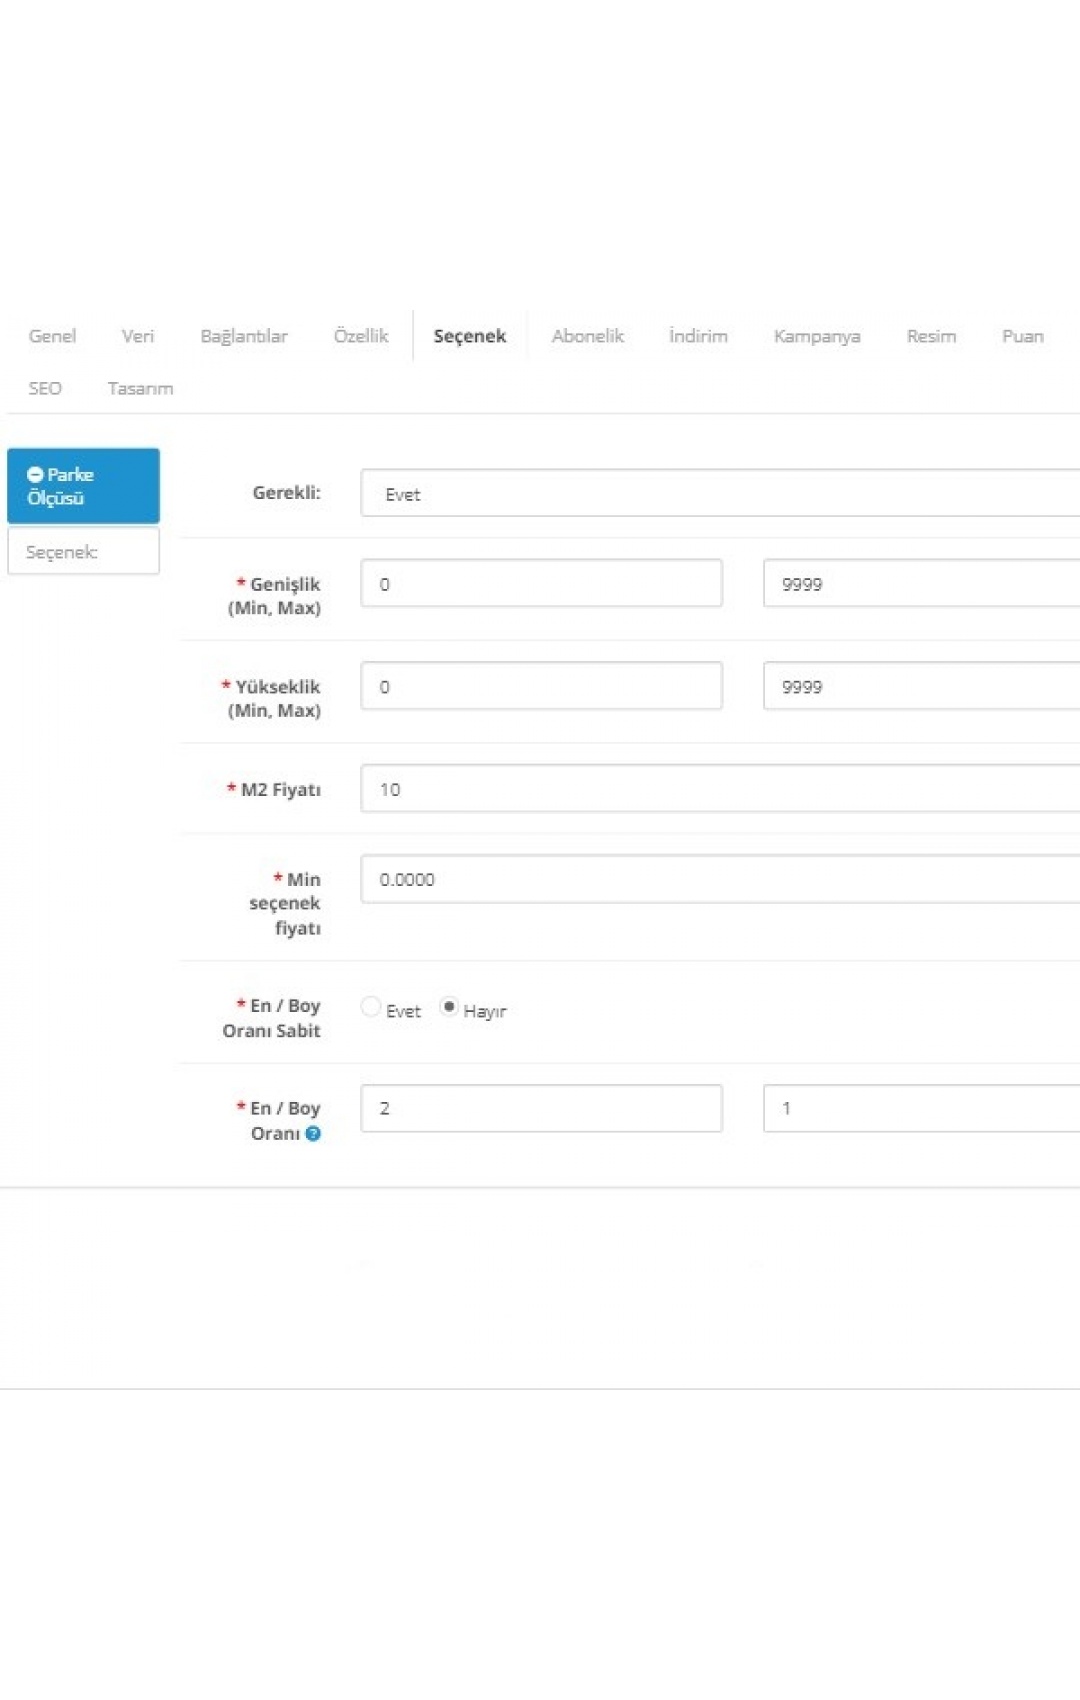Select Hayır for En / Boy Oranı Sabit
Image resolution: width=1080 pixels, height=1700 pixels.
click(449, 1007)
